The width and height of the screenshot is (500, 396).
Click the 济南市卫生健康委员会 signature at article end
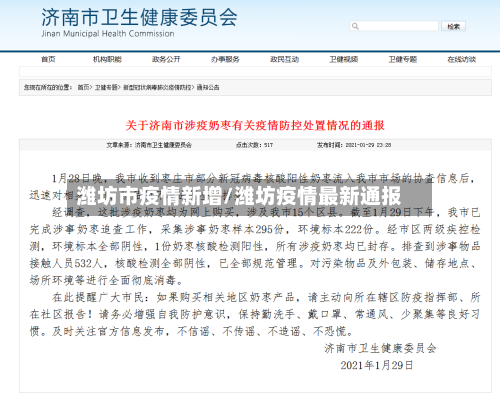pyautogui.click(x=380, y=348)
